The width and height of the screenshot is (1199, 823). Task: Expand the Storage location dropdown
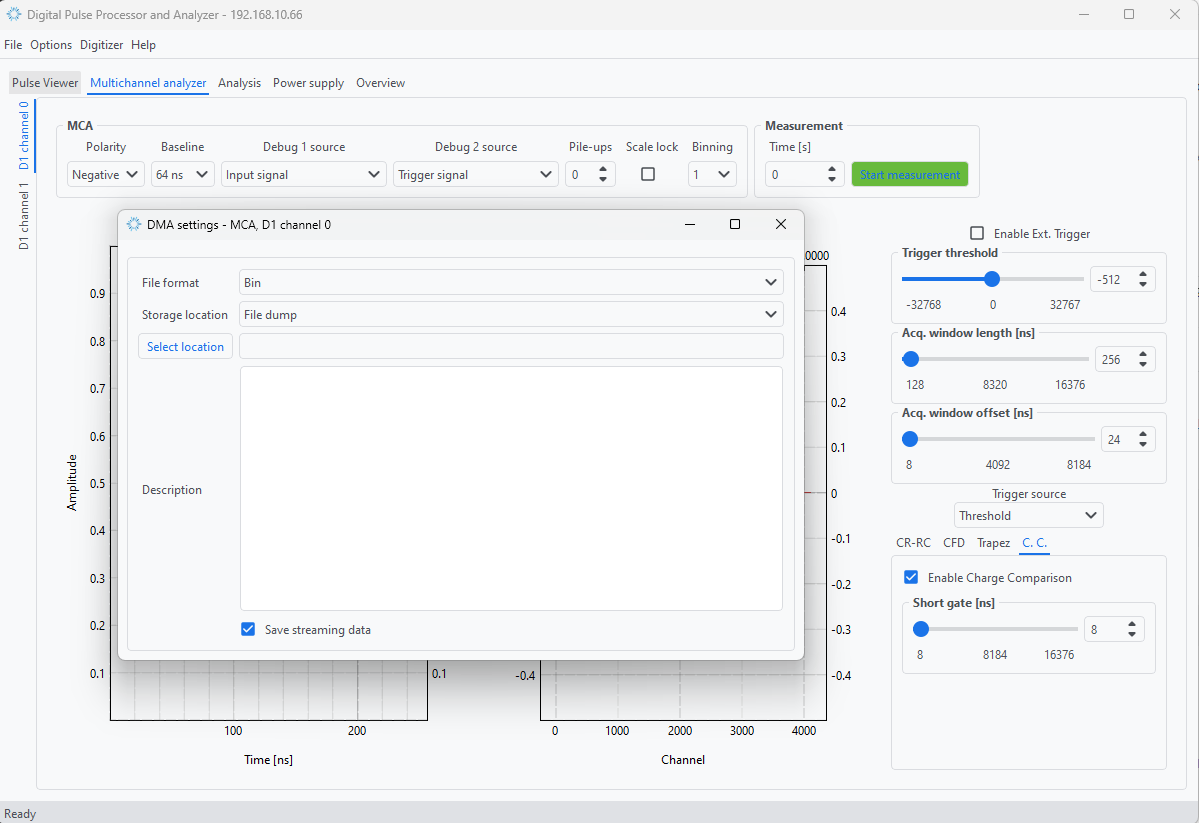(x=511, y=315)
